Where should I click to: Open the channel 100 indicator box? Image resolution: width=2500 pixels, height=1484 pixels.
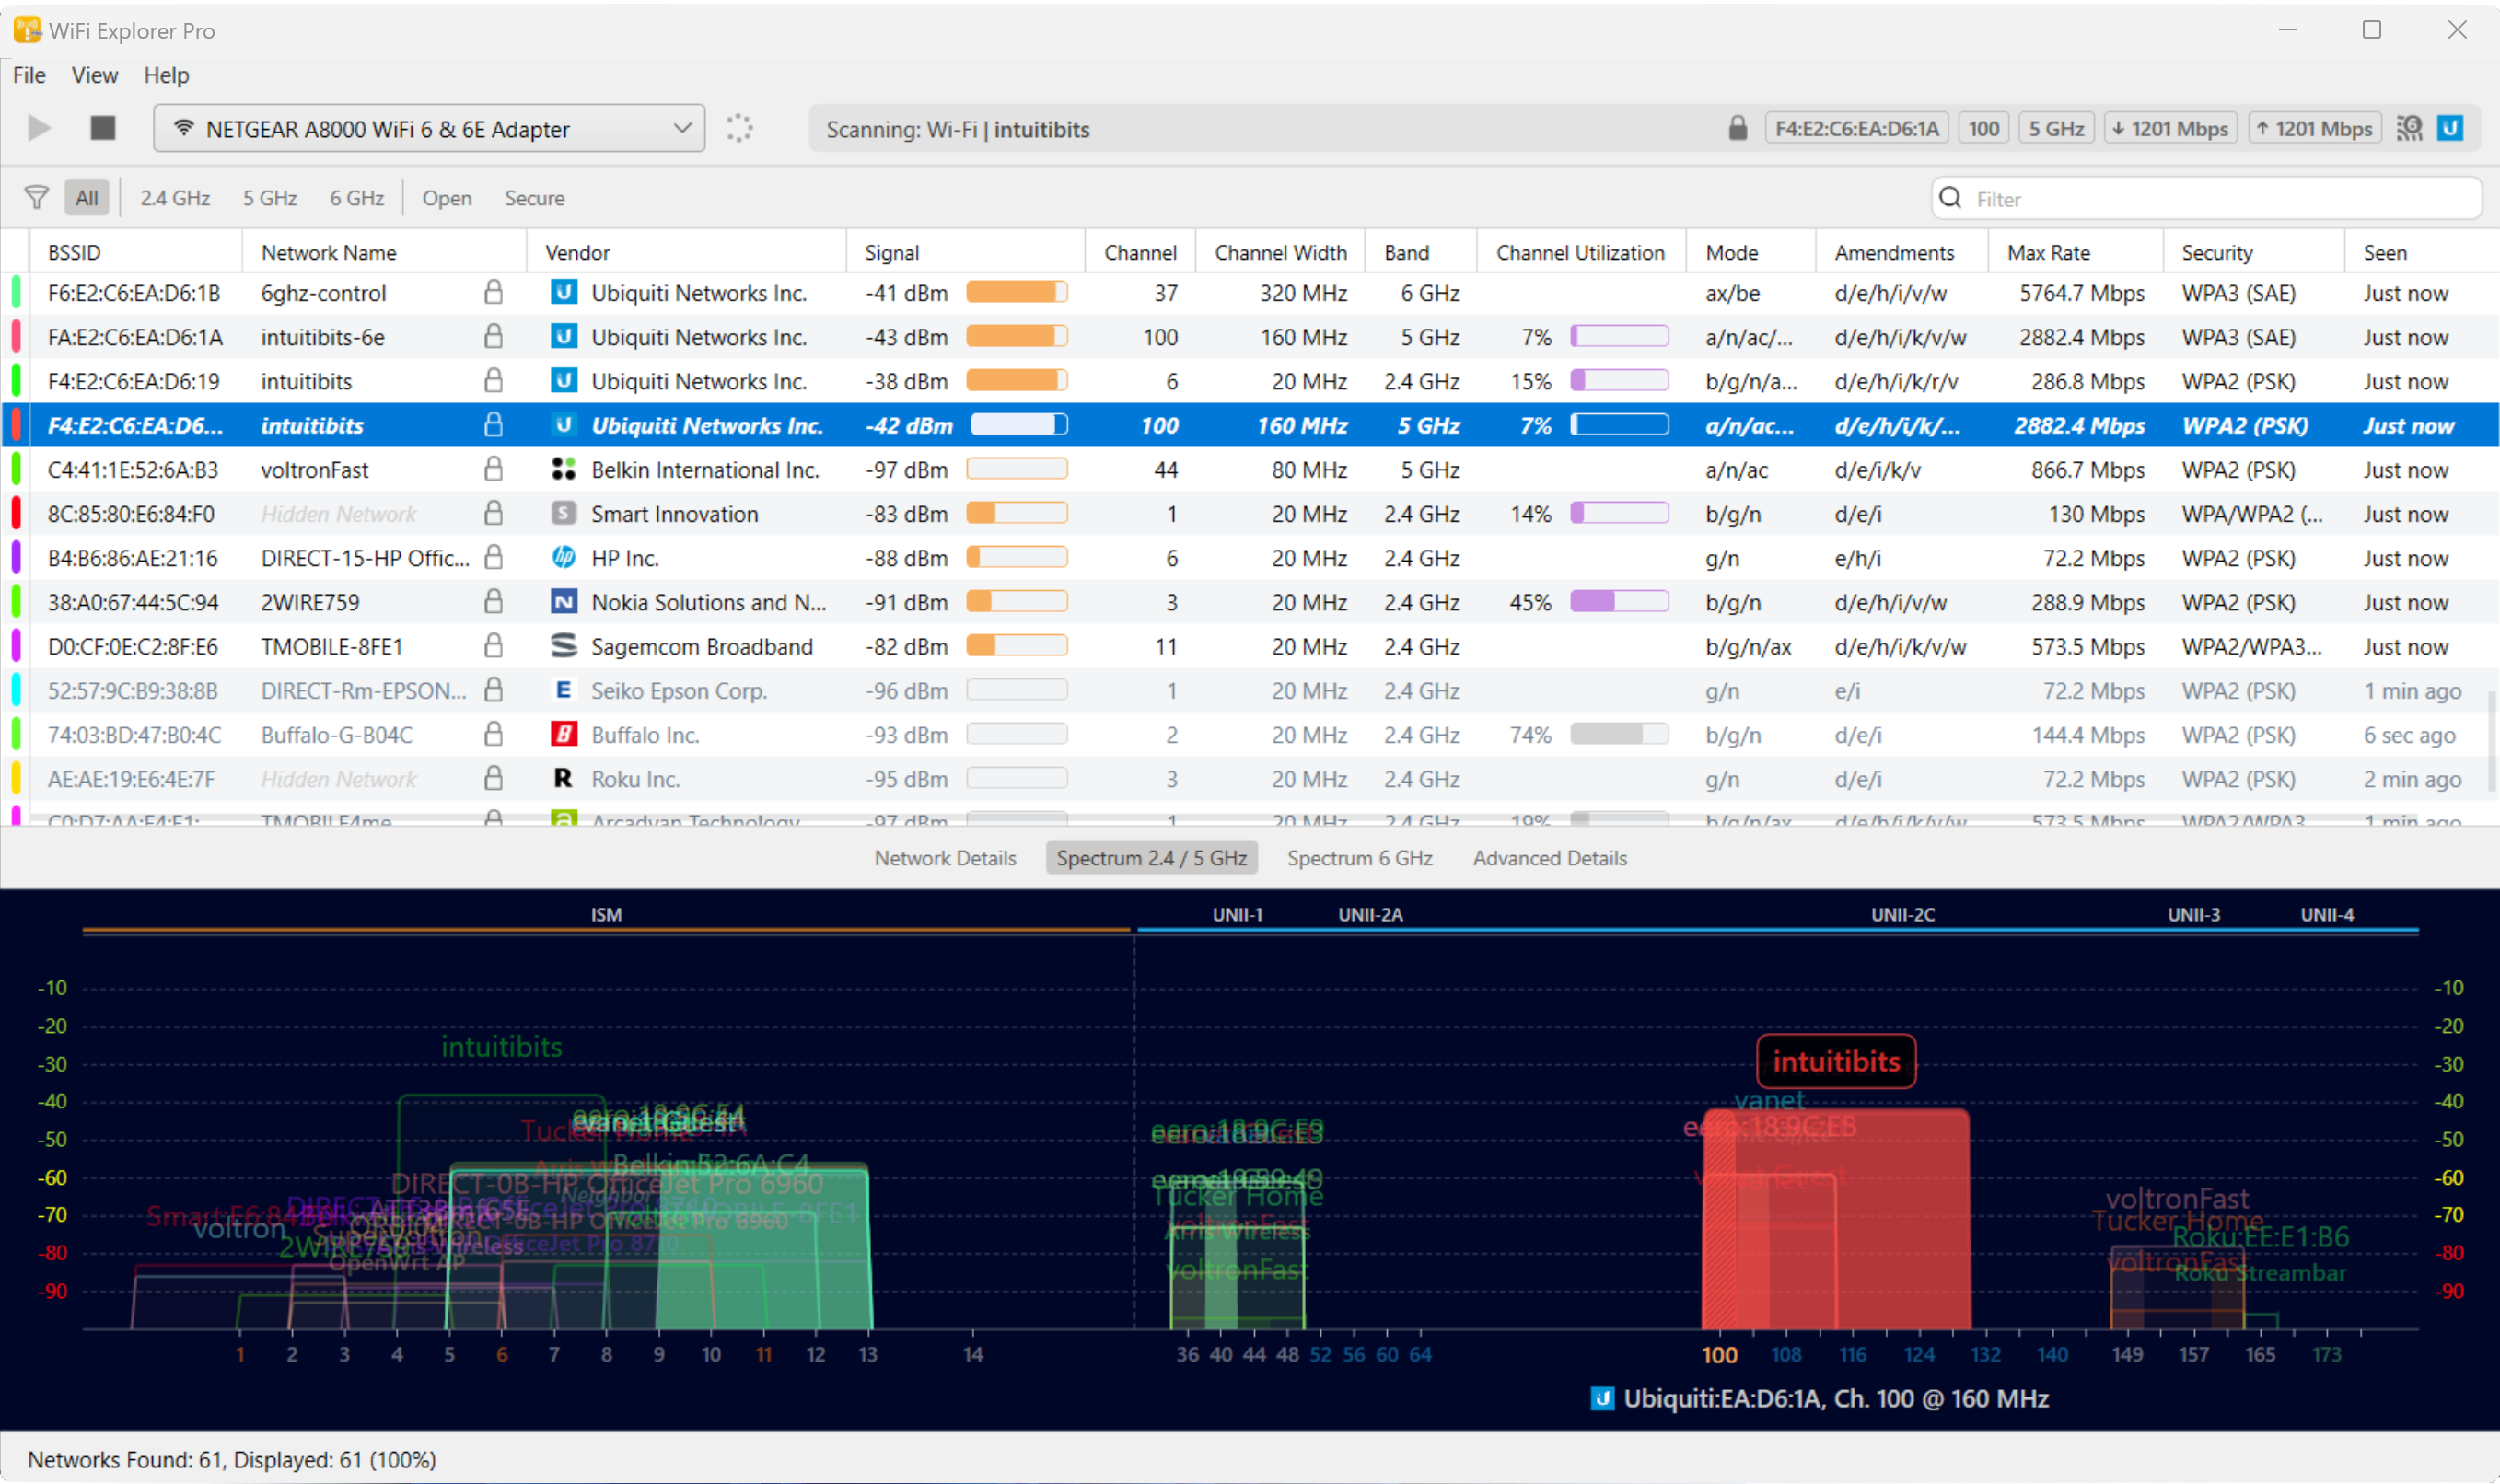tap(1984, 128)
